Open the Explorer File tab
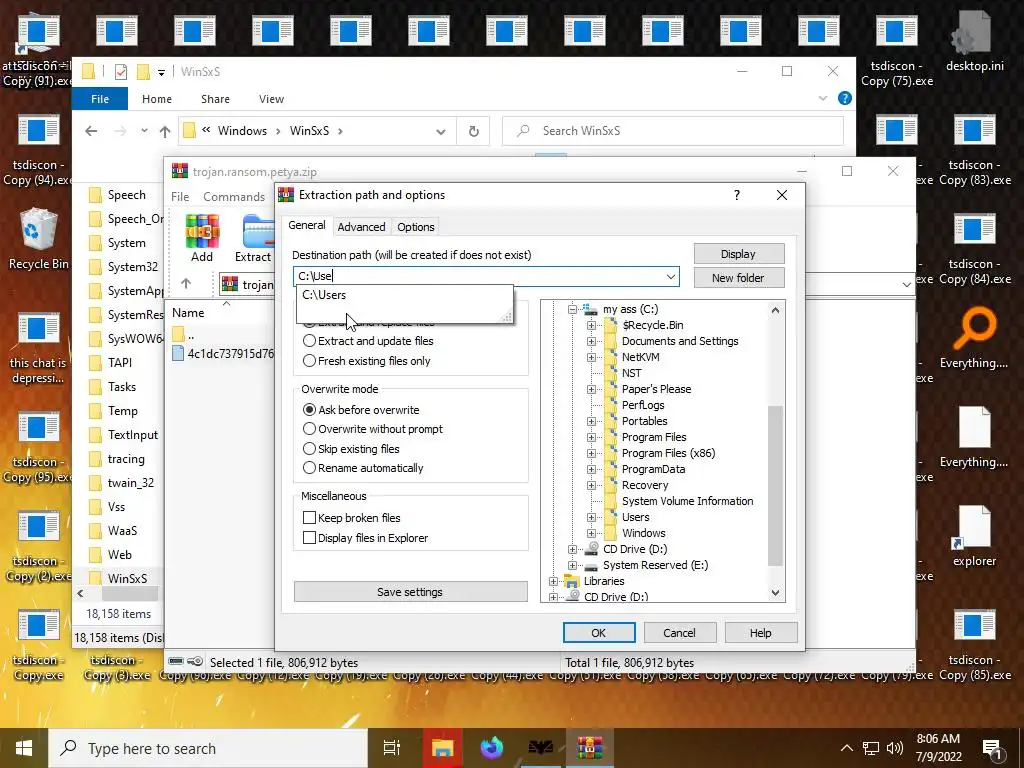 (100, 99)
